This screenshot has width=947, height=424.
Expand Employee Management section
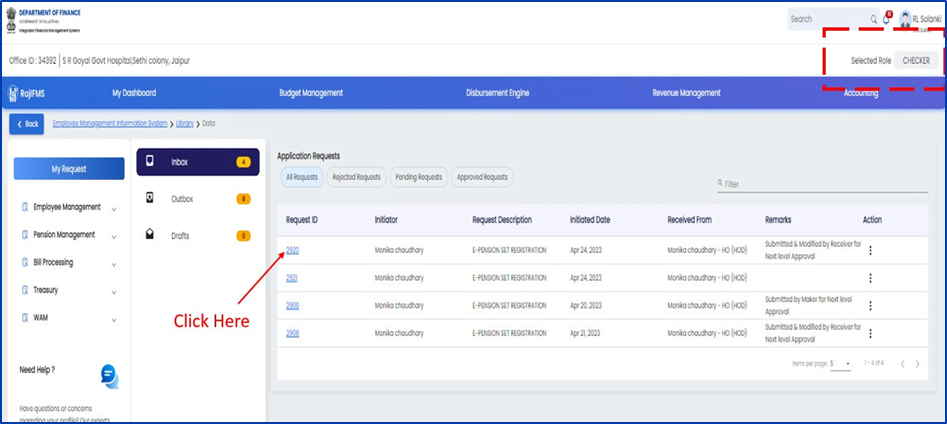pos(114,210)
